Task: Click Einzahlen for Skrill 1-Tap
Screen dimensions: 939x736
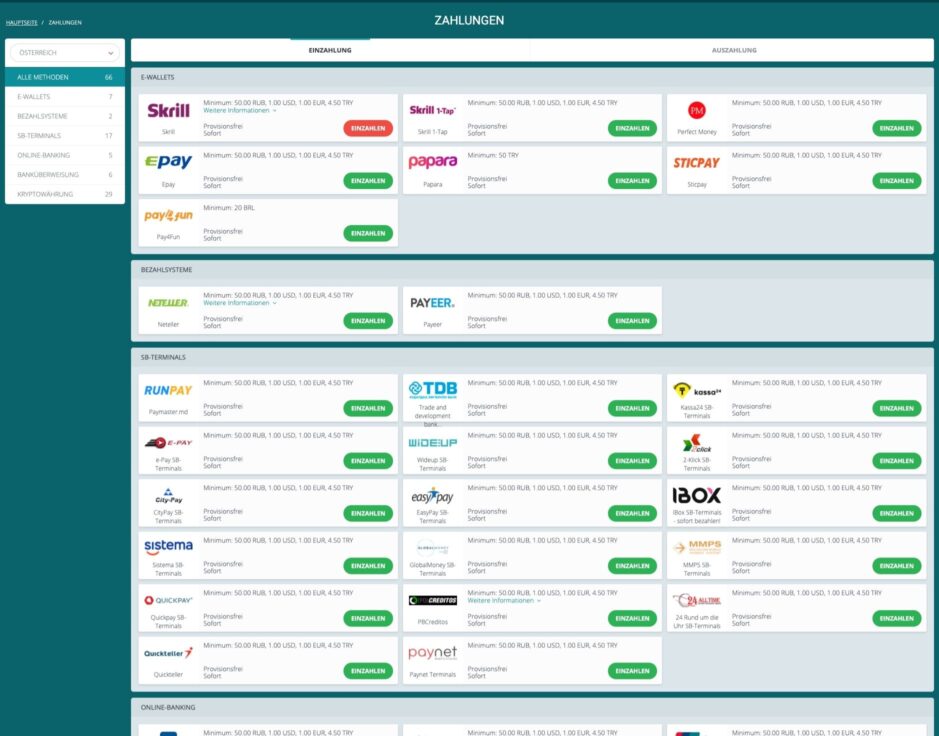Action: pyautogui.click(x=632, y=128)
